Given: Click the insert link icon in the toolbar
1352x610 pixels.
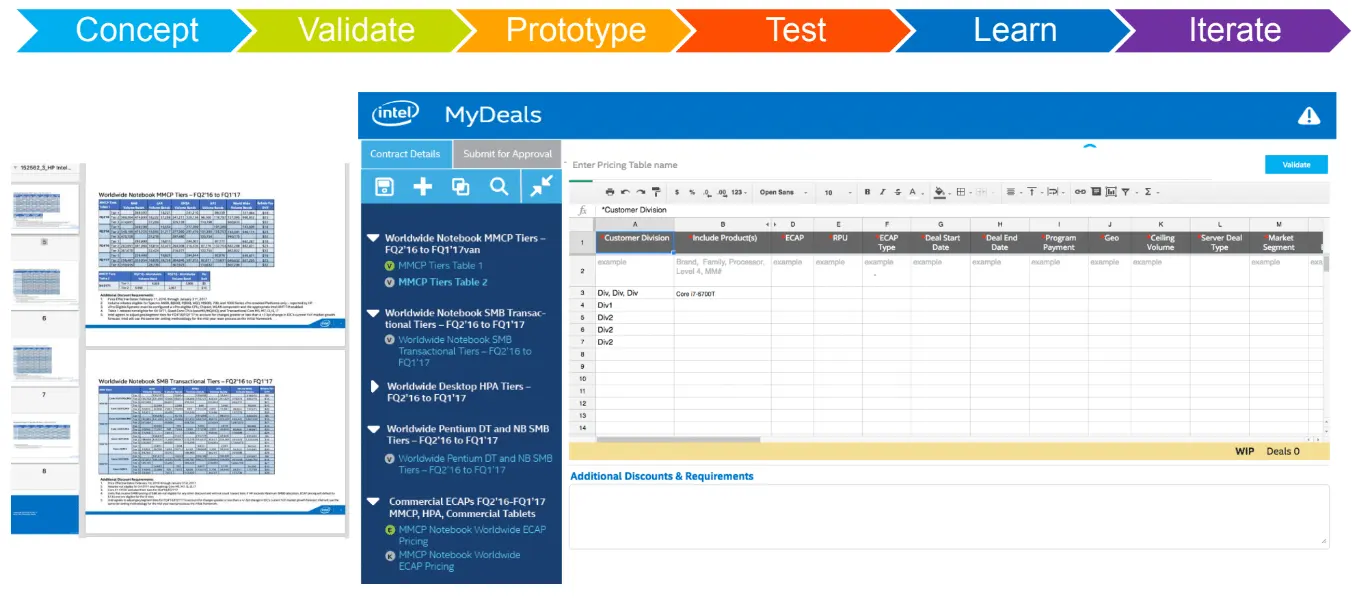Looking at the screenshot, I should [x=1080, y=192].
